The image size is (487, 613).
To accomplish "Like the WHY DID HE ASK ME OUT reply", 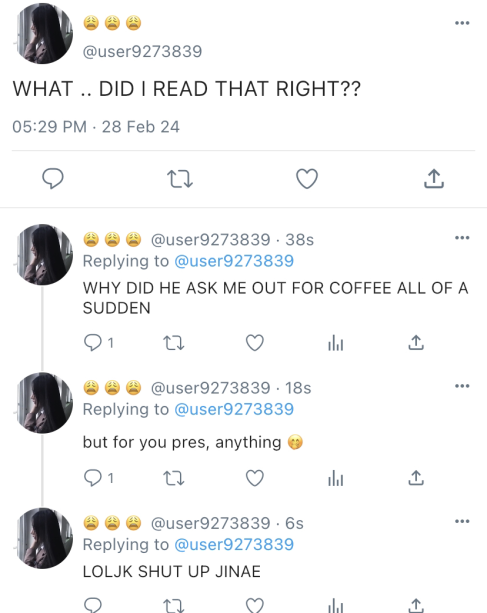I will (255, 343).
